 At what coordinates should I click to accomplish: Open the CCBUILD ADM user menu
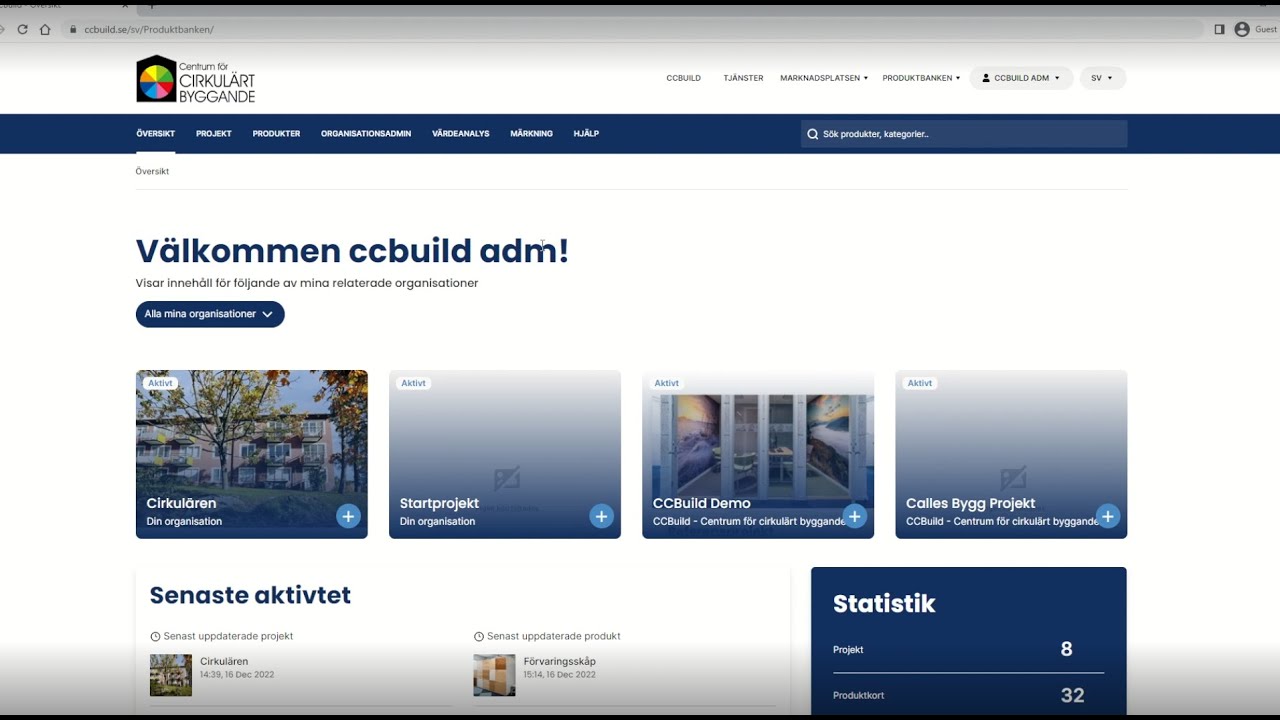(1021, 78)
